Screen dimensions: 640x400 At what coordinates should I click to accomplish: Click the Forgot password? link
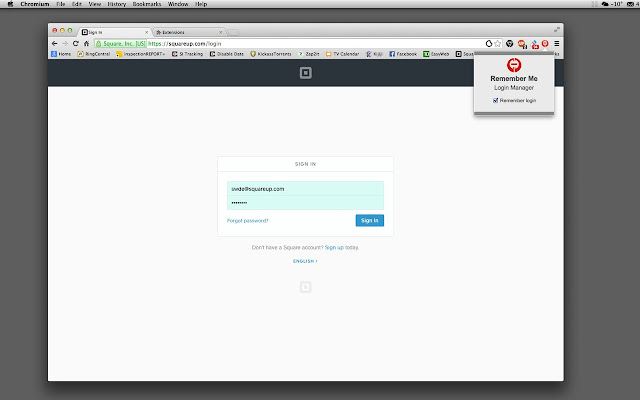coord(247,221)
